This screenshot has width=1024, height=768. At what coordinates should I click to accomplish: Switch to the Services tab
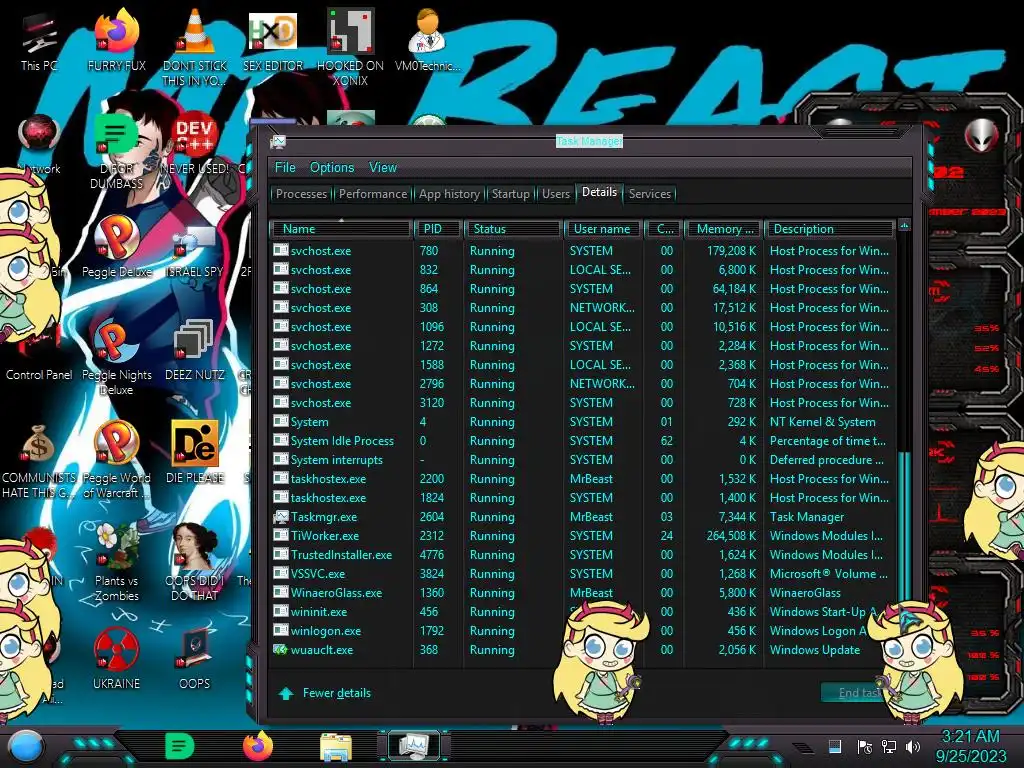(650, 193)
